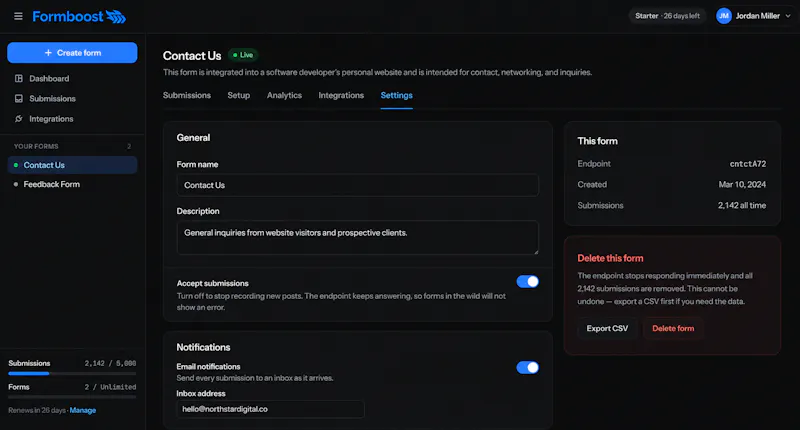Click the Delete this form heading
This screenshot has width=800, height=430.
pyautogui.click(x=610, y=258)
